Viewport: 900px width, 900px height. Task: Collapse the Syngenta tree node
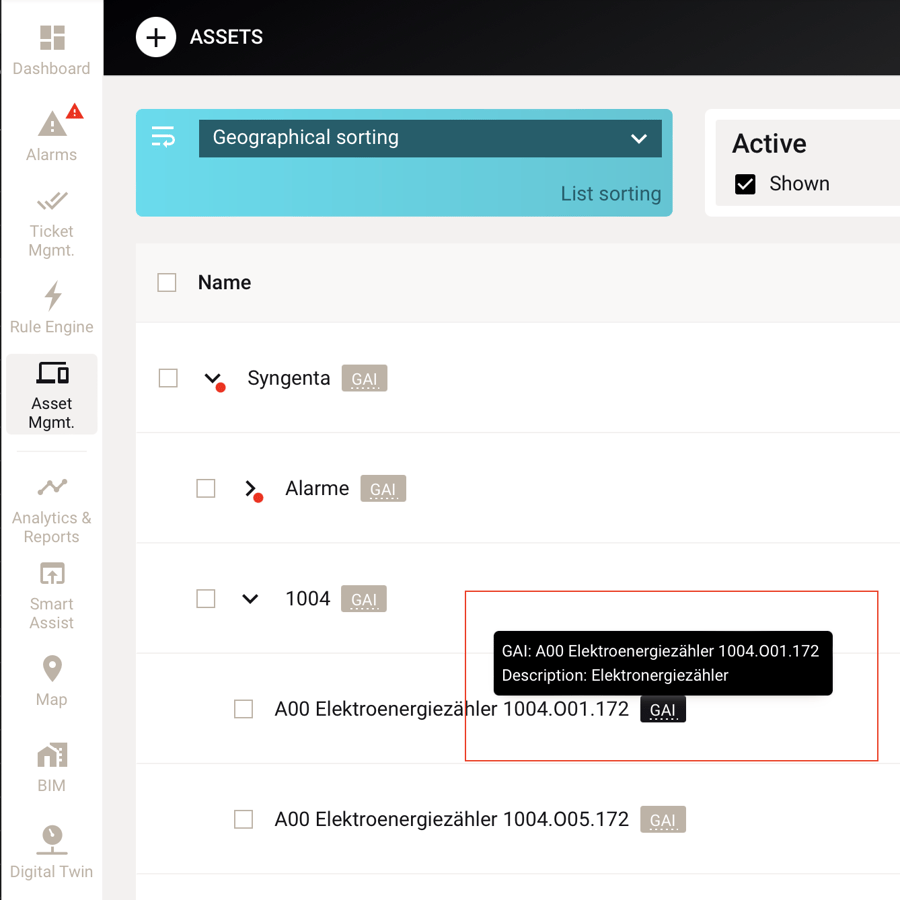pos(213,378)
